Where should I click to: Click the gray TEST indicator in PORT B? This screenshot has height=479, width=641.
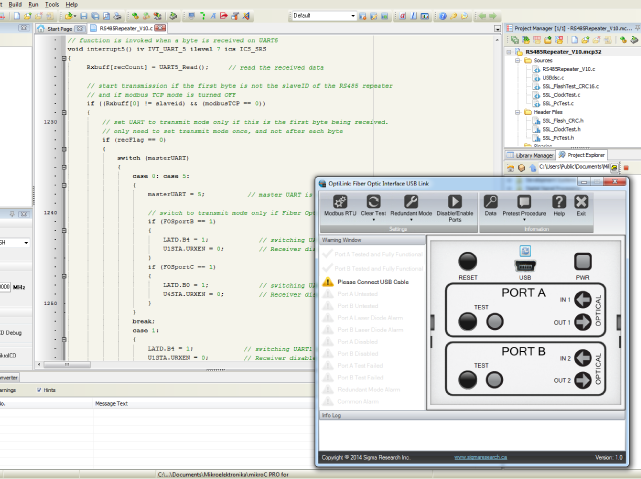pos(495,380)
